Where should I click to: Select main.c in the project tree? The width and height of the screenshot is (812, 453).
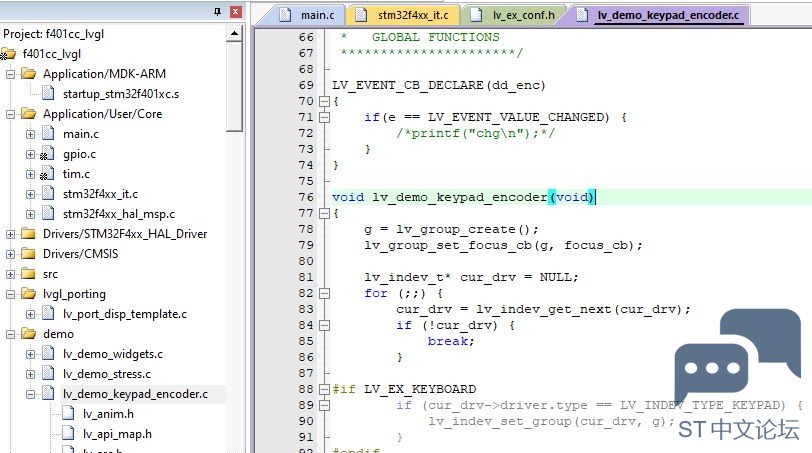pos(81,134)
